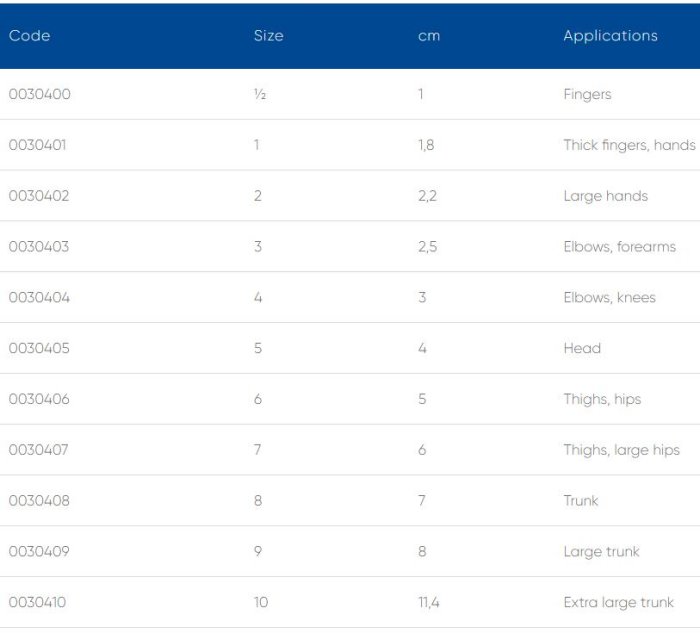This screenshot has height=633, width=700.
Task: Select product code 0030401
Action: click(x=39, y=145)
